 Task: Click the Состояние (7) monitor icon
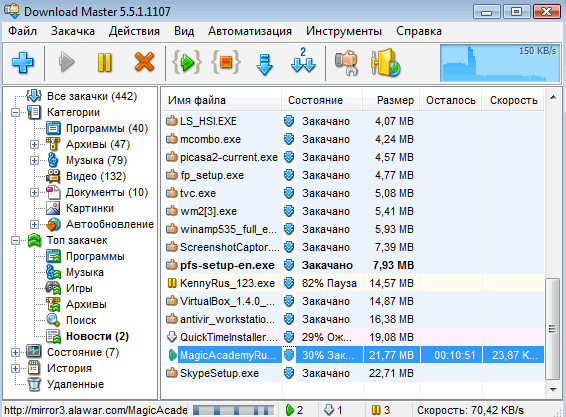[x=34, y=352]
